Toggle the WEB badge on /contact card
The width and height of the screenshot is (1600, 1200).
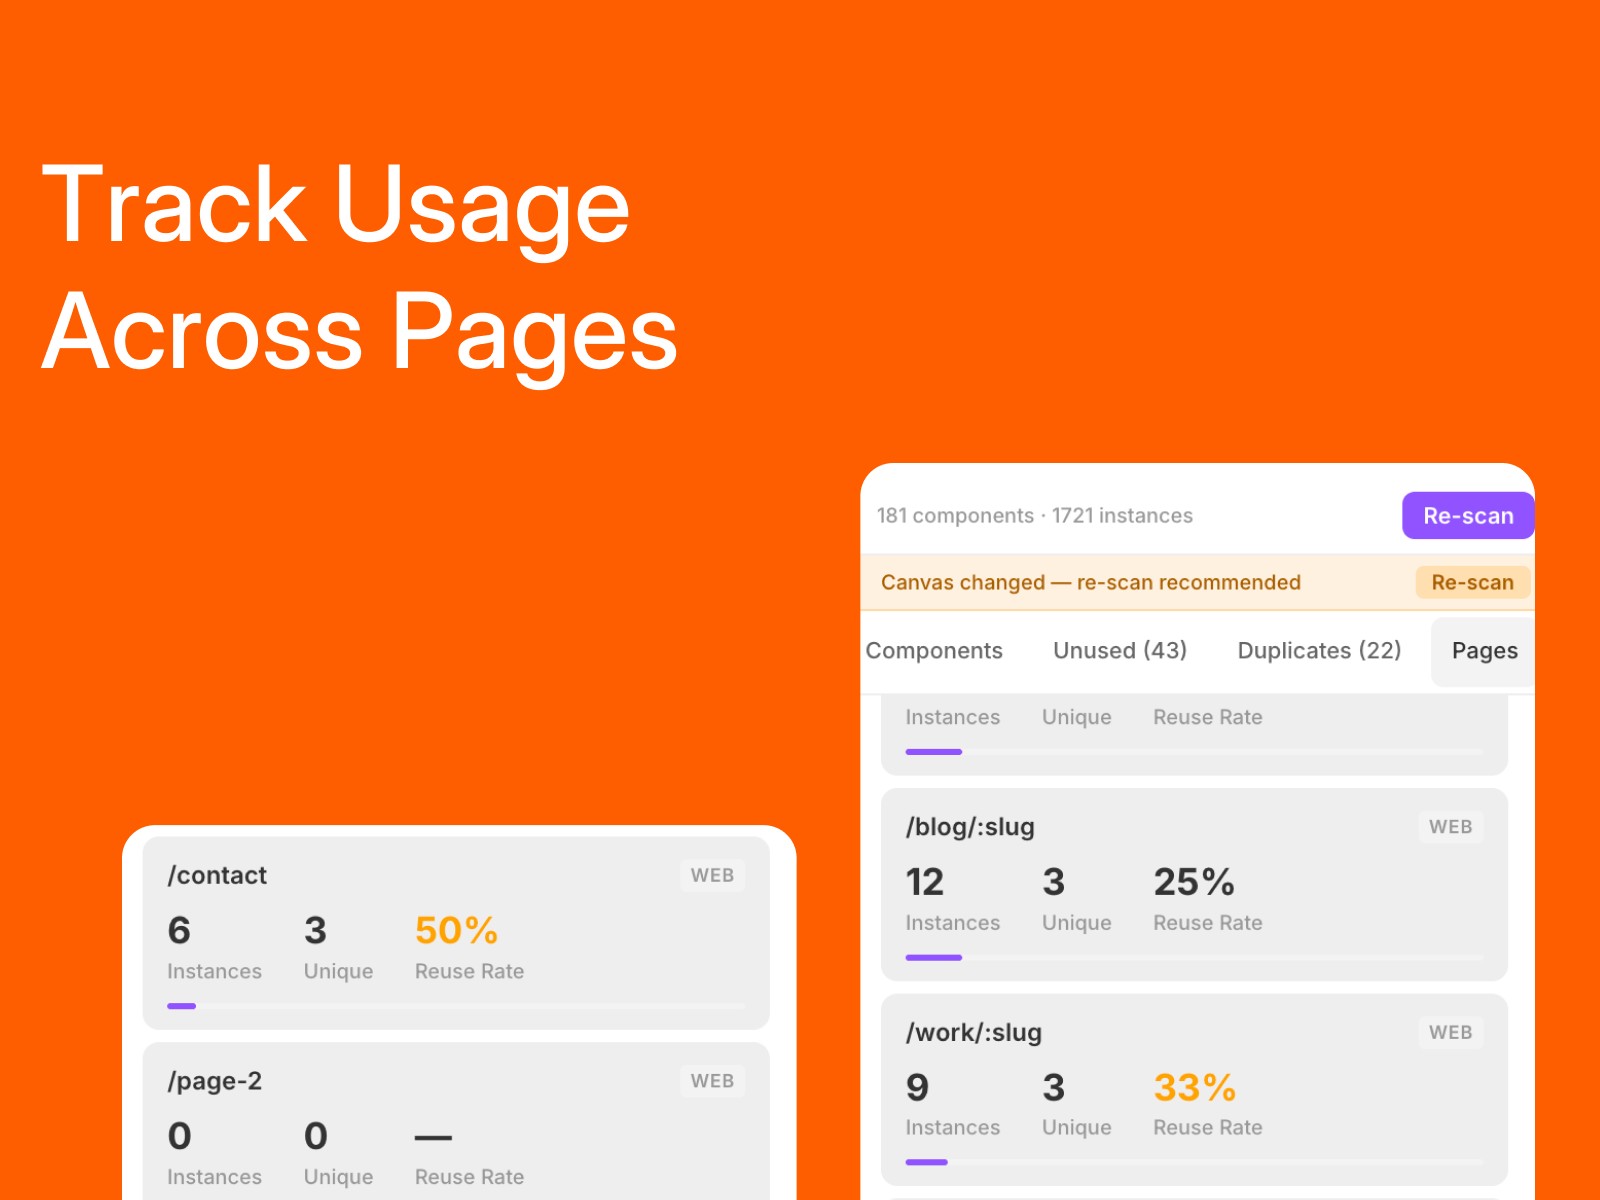712,875
